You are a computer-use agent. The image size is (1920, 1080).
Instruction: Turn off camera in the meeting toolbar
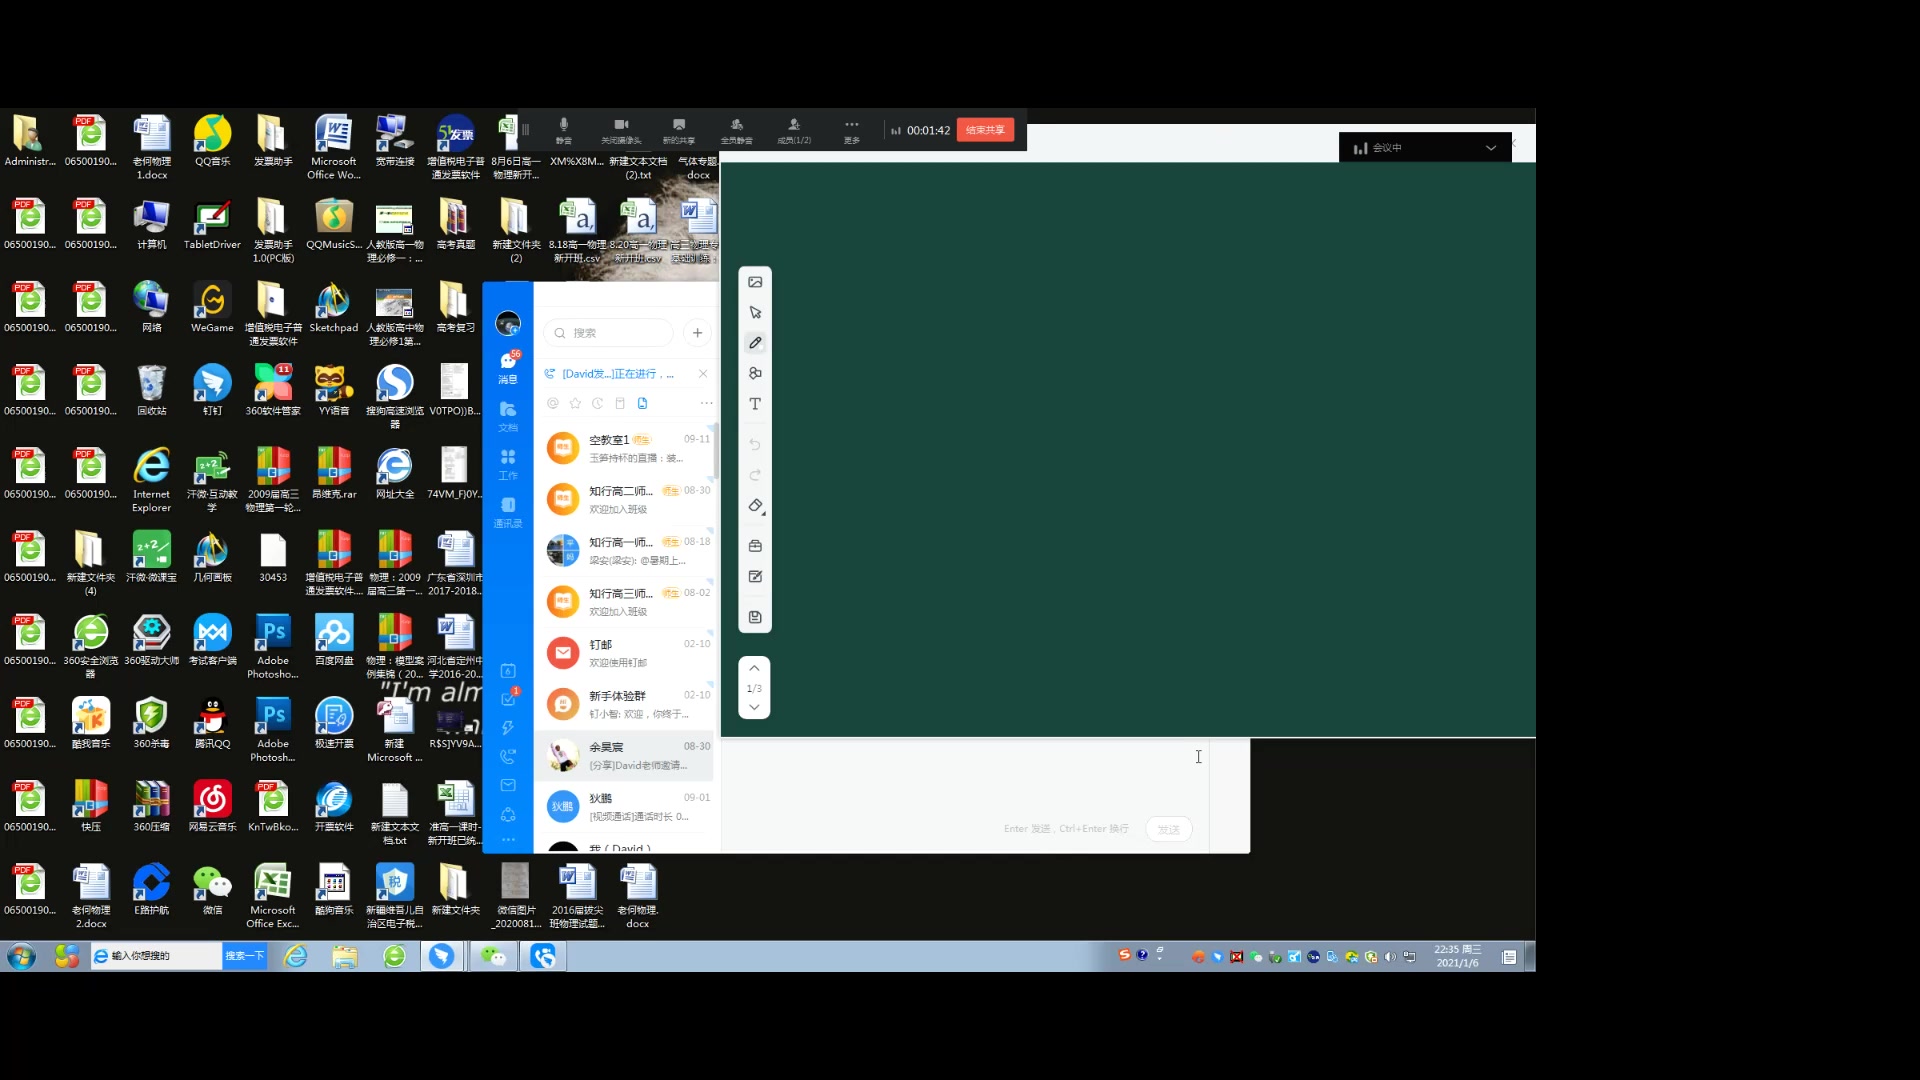pos(621,130)
